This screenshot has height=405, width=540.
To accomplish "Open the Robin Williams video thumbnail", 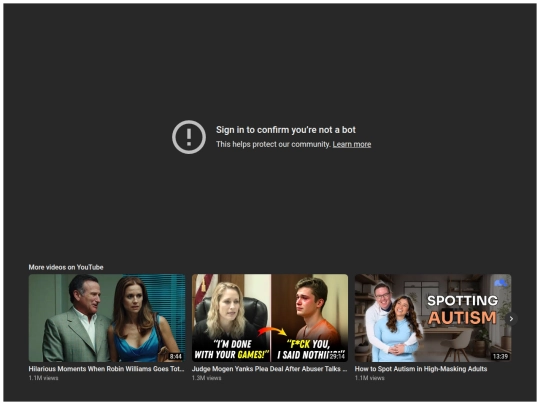I will click(x=107, y=318).
